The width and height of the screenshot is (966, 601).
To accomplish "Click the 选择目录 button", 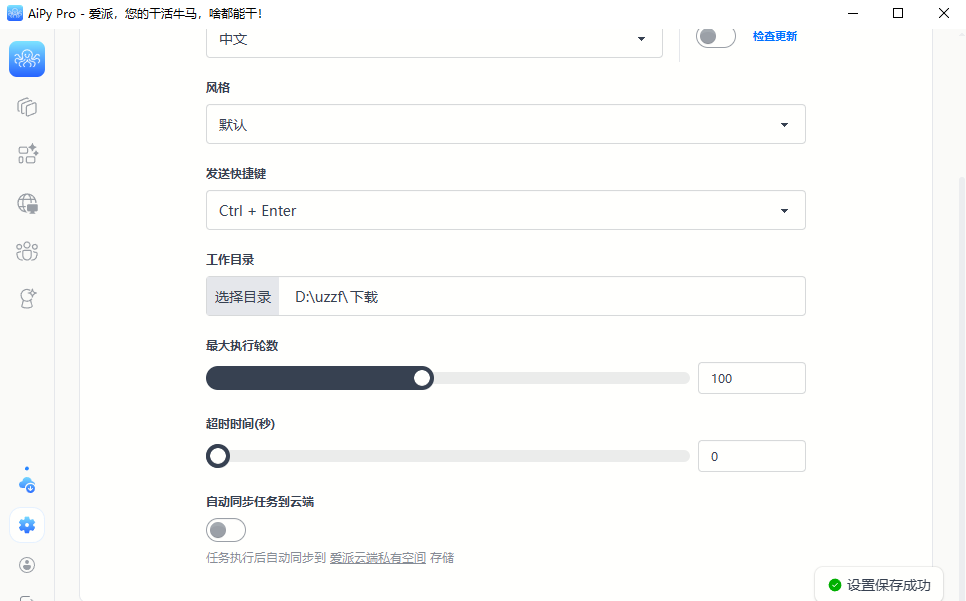I will point(242,296).
